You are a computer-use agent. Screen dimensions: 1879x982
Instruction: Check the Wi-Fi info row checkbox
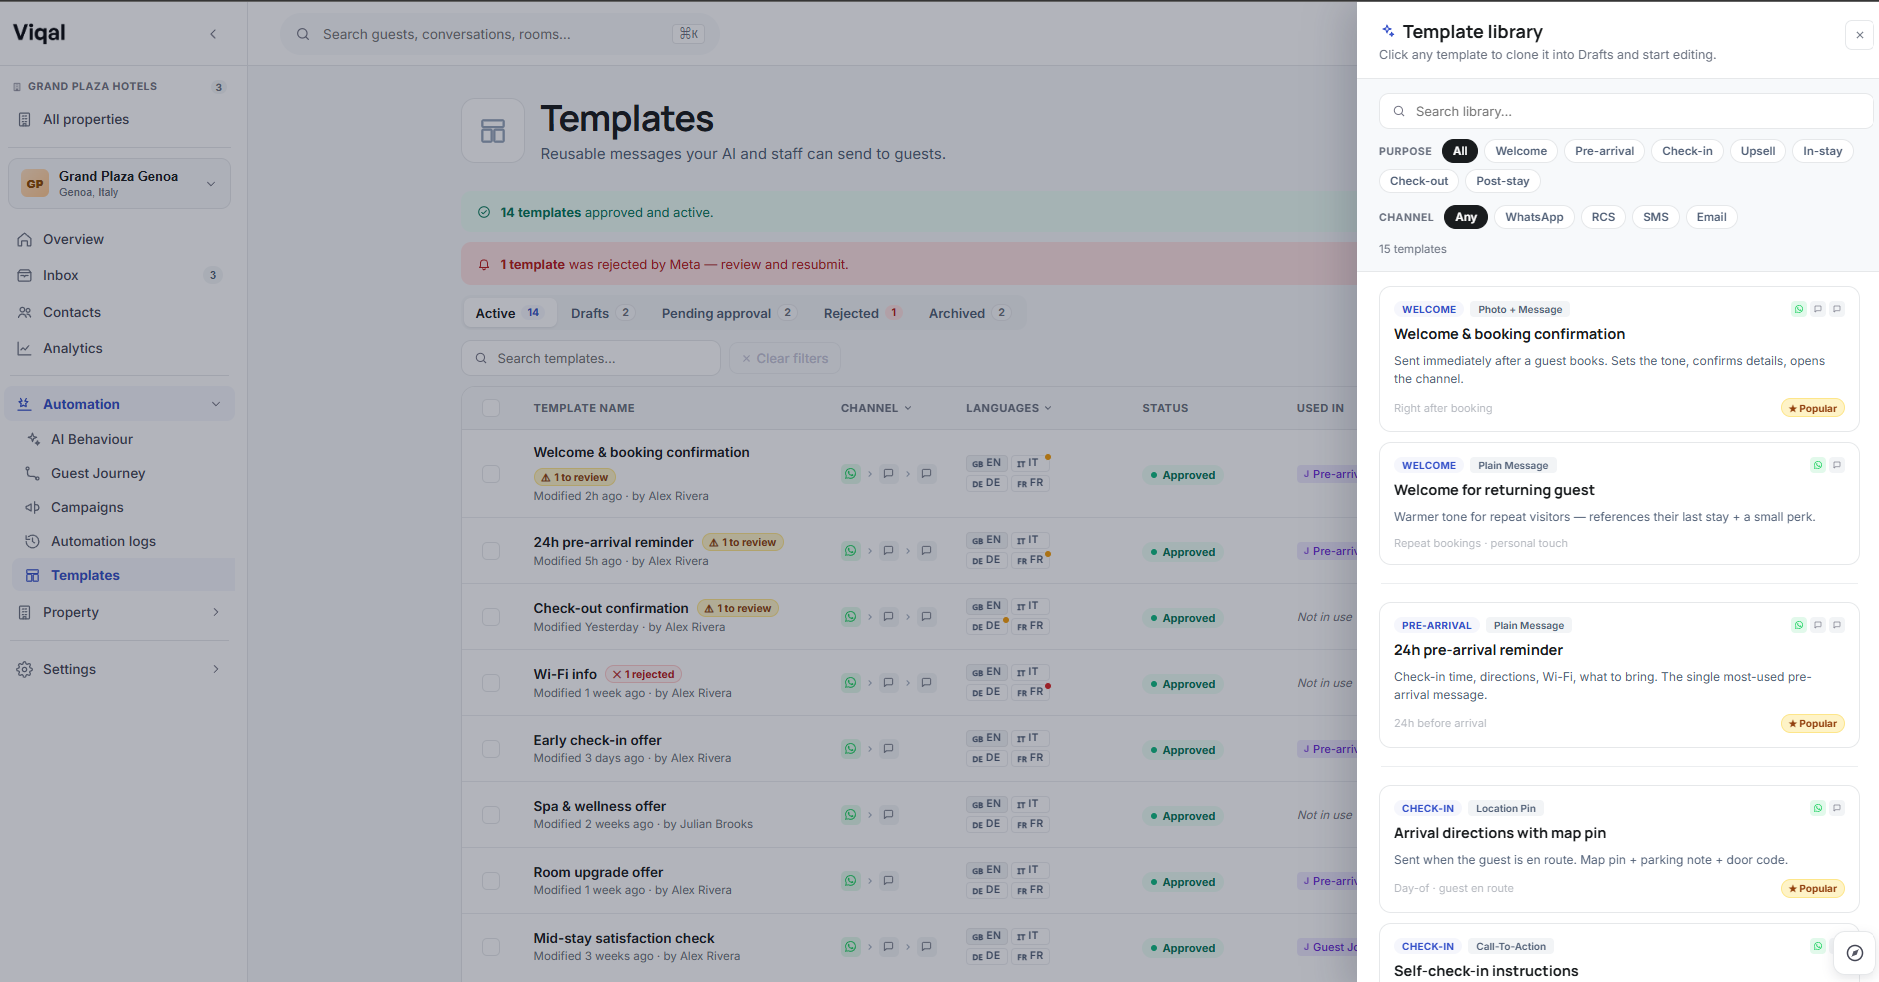coord(491,683)
